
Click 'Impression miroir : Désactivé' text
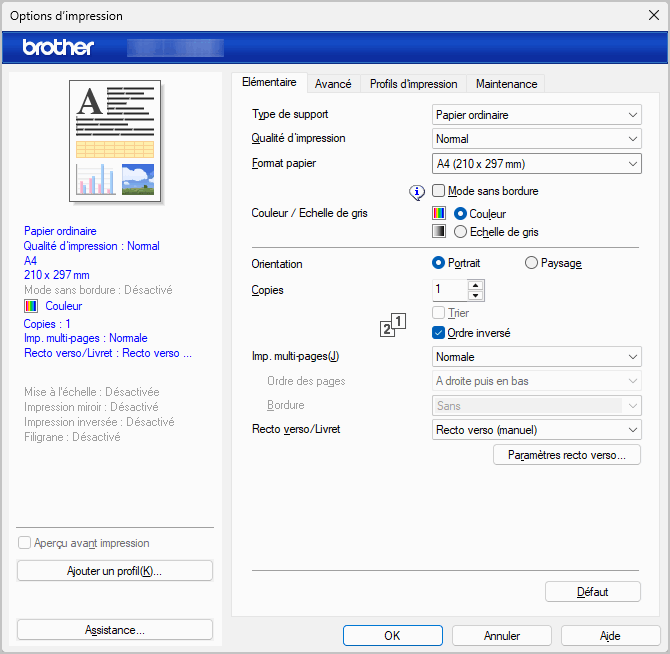pyautogui.click(x=91, y=407)
